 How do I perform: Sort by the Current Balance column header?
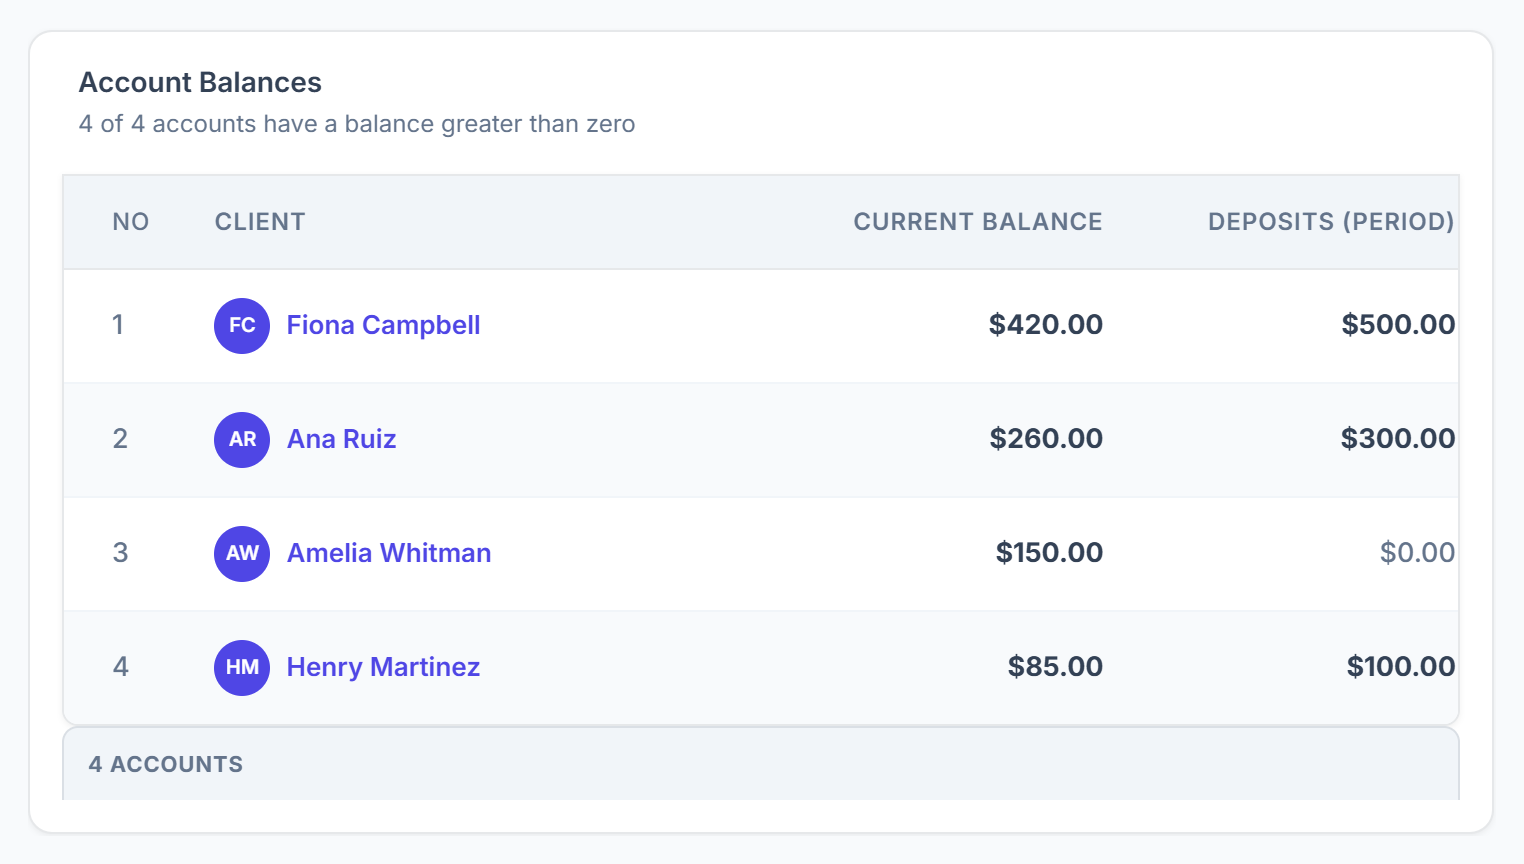click(x=977, y=222)
